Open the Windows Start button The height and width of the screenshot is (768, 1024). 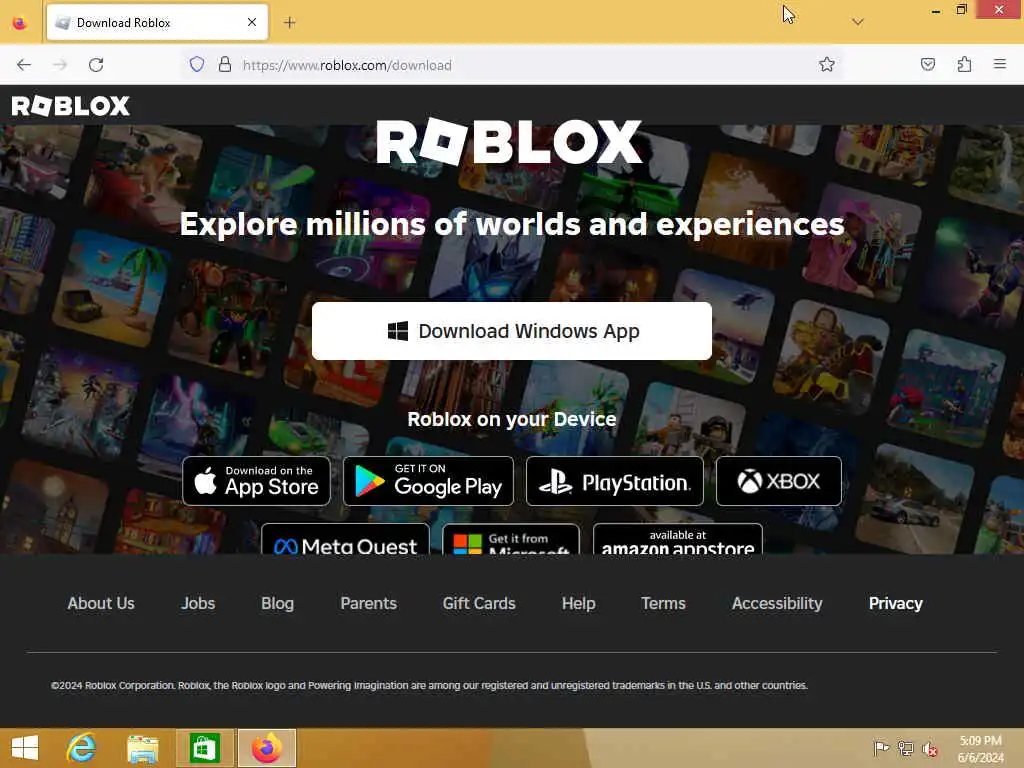click(x=25, y=748)
